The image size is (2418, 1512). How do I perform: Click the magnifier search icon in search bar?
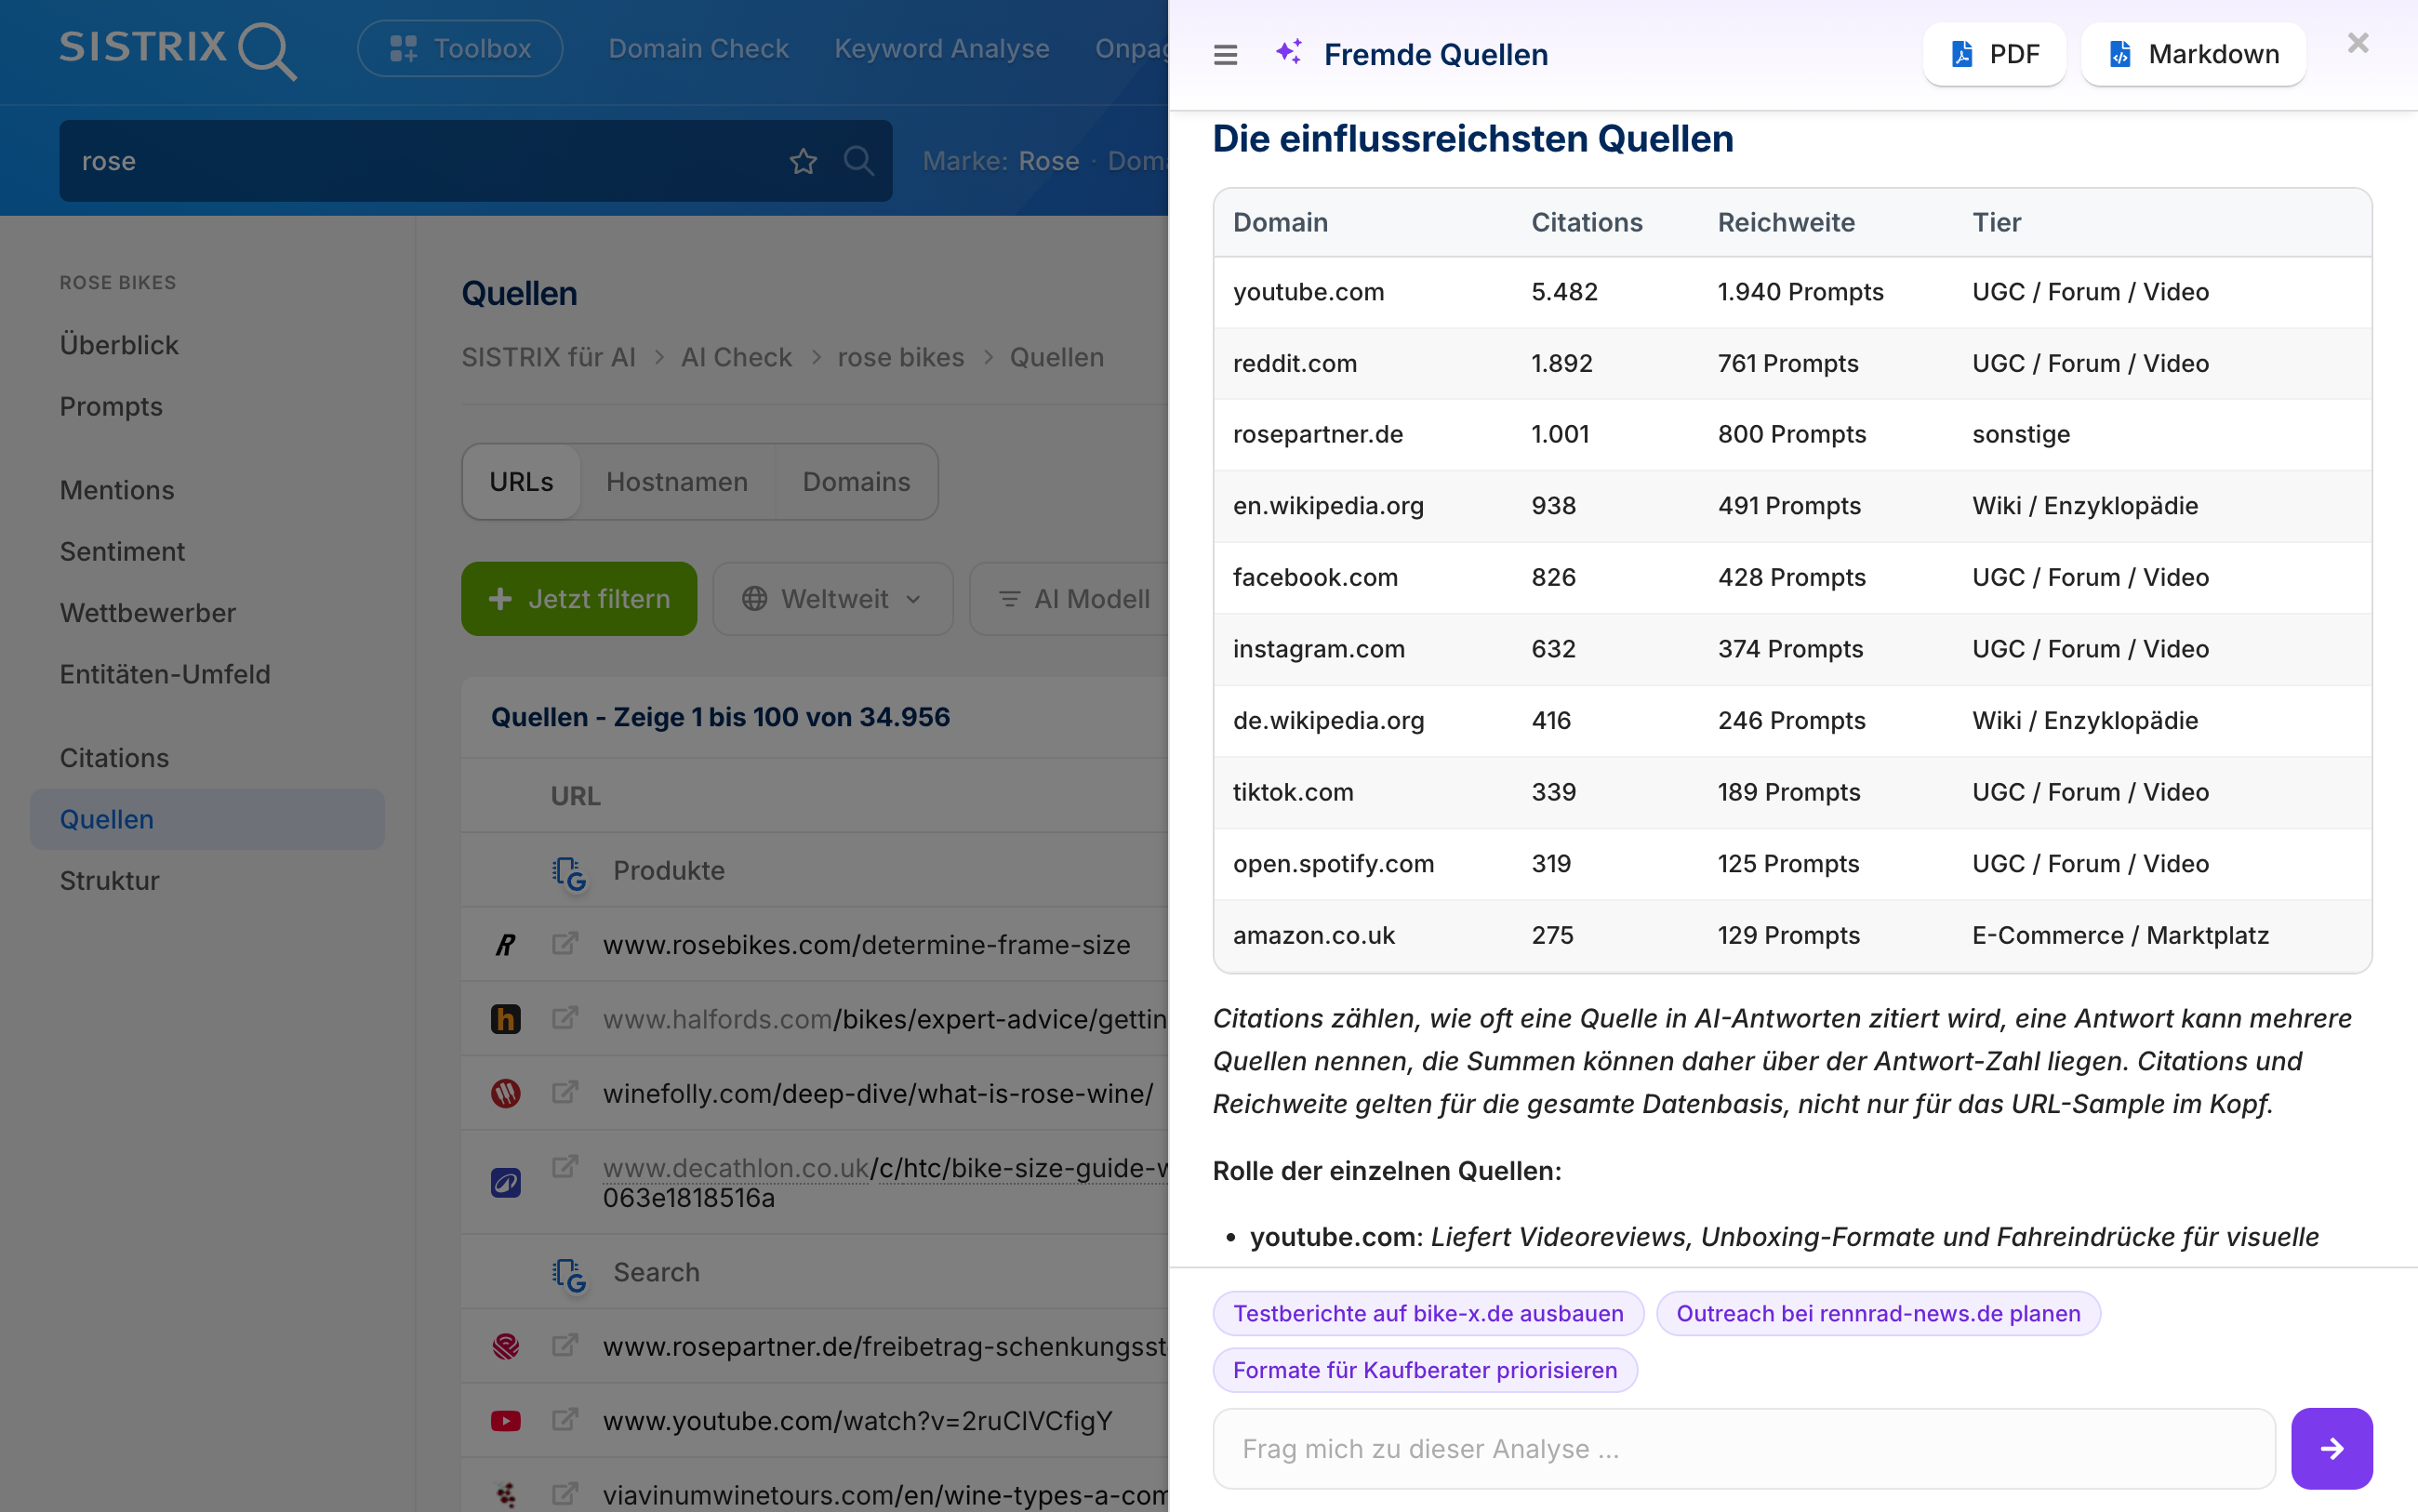point(858,160)
